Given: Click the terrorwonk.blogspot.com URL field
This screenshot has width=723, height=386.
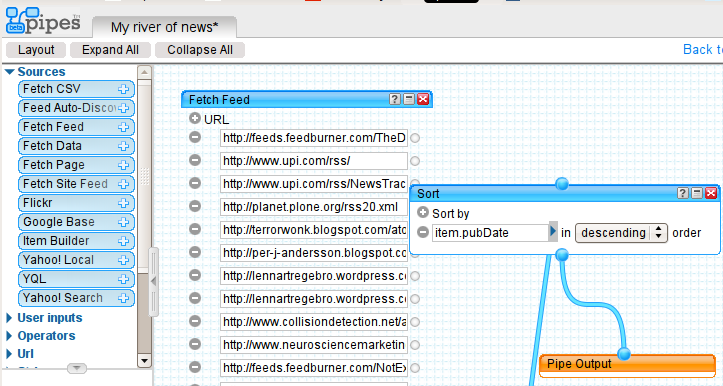Looking at the screenshot, I should 314,230.
